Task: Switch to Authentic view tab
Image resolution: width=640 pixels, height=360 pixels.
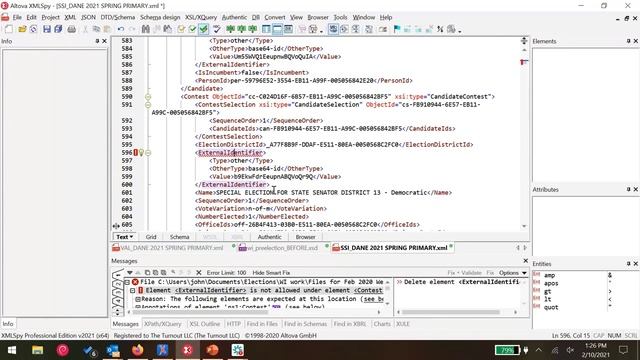Action: click(x=269, y=237)
